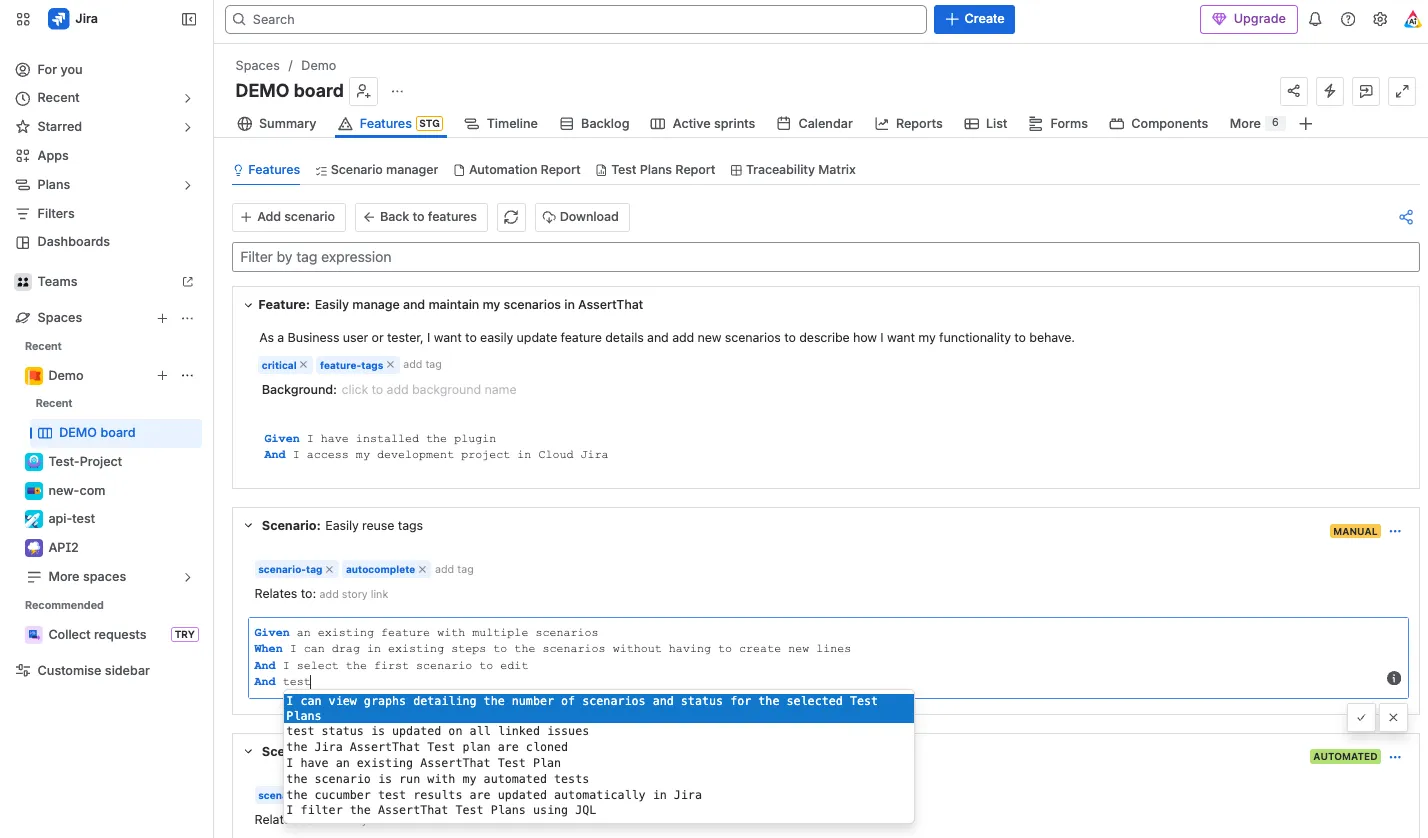Remove the autocomplete tag
1428x838 pixels.
tap(423, 569)
